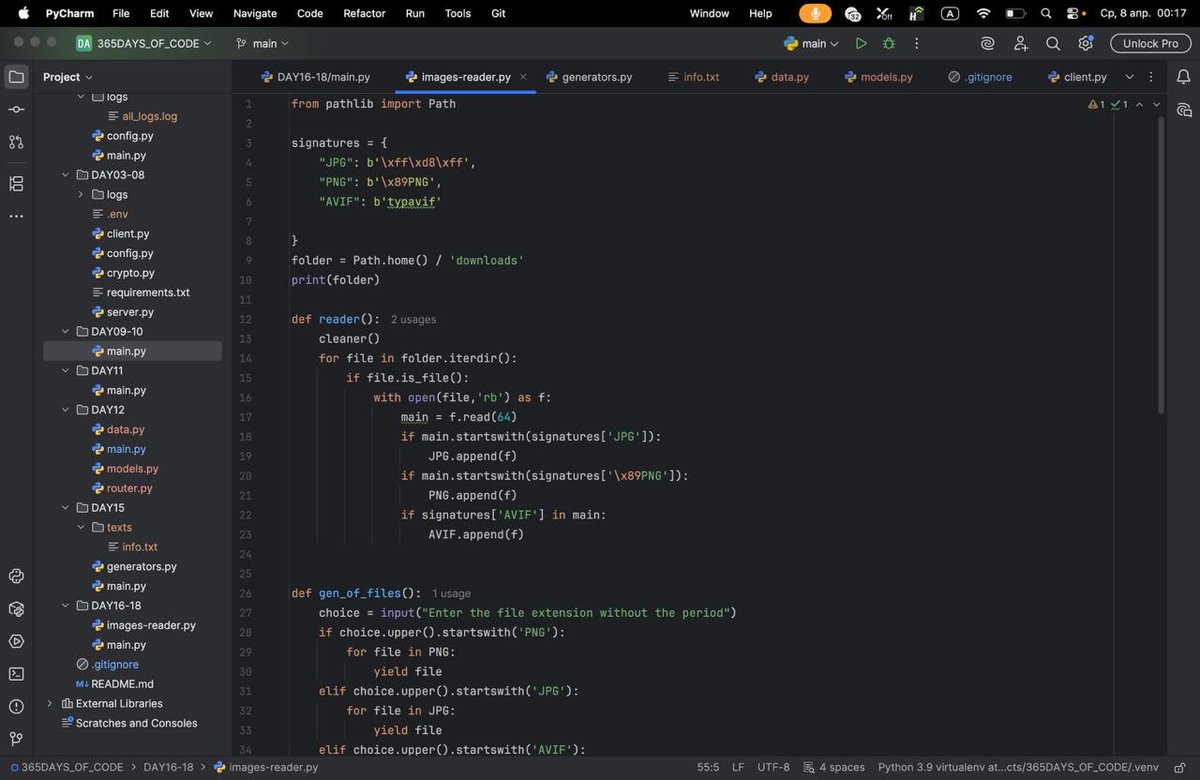Expand logs folder under DAY03-08
Screen dimensions: 1200x780
[x=81, y=195]
